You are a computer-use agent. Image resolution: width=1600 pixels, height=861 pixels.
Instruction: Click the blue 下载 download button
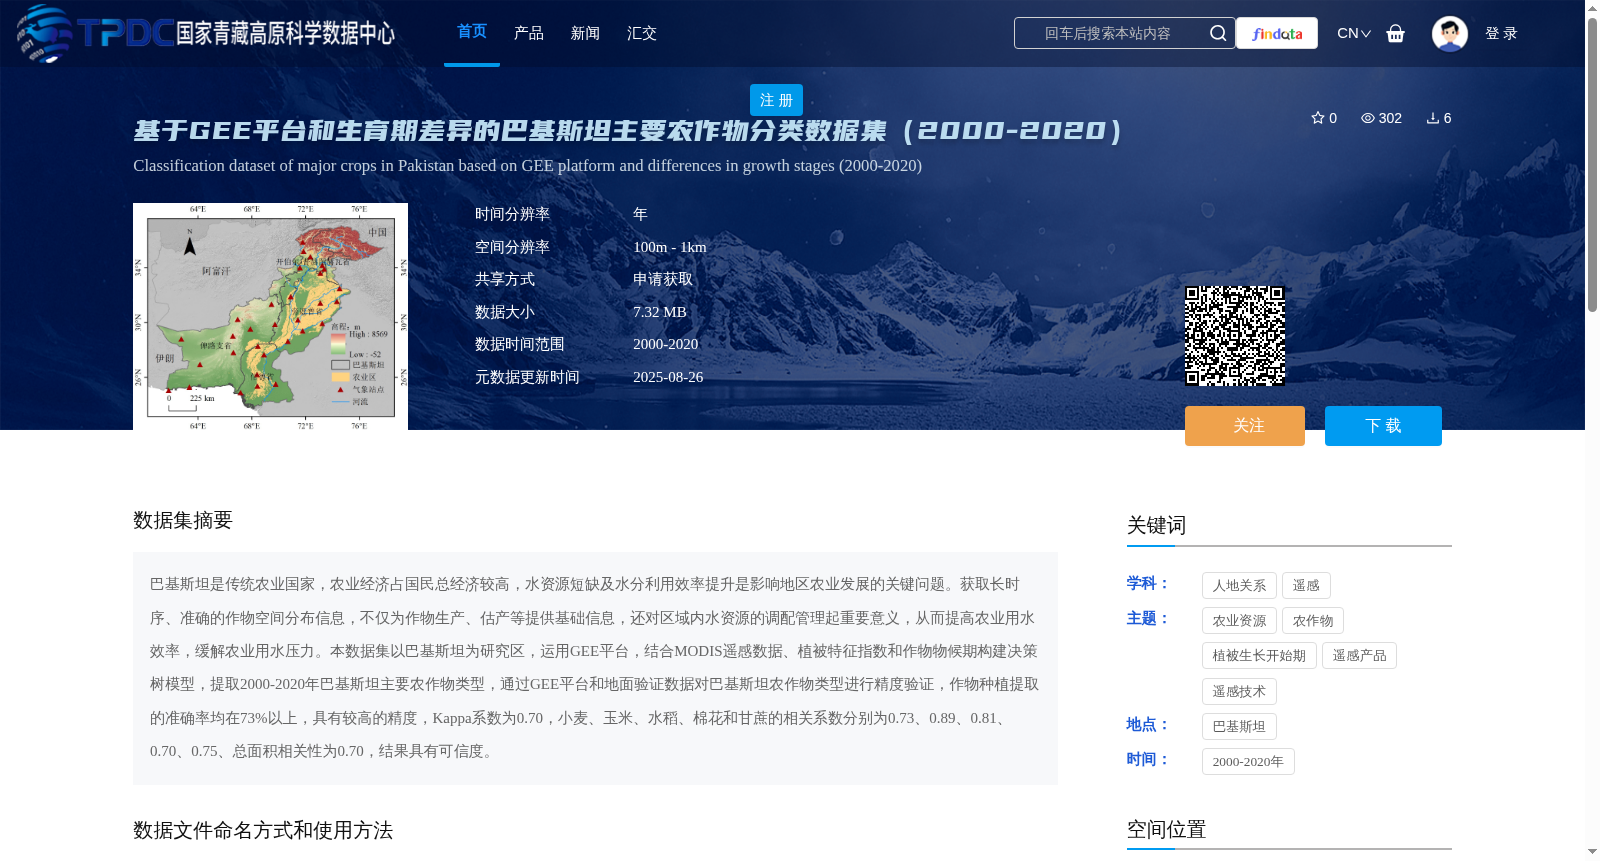[x=1383, y=426]
